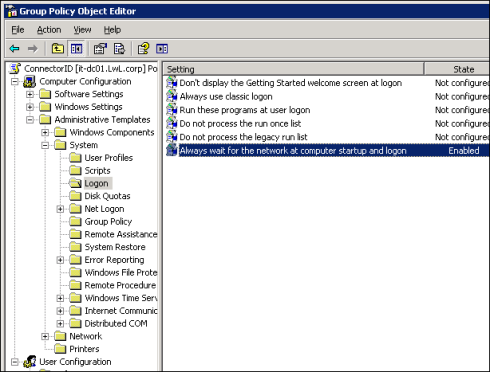Click the Scripts folder icon
Viewport: 490px width, 372px height.
pos(75,171)
